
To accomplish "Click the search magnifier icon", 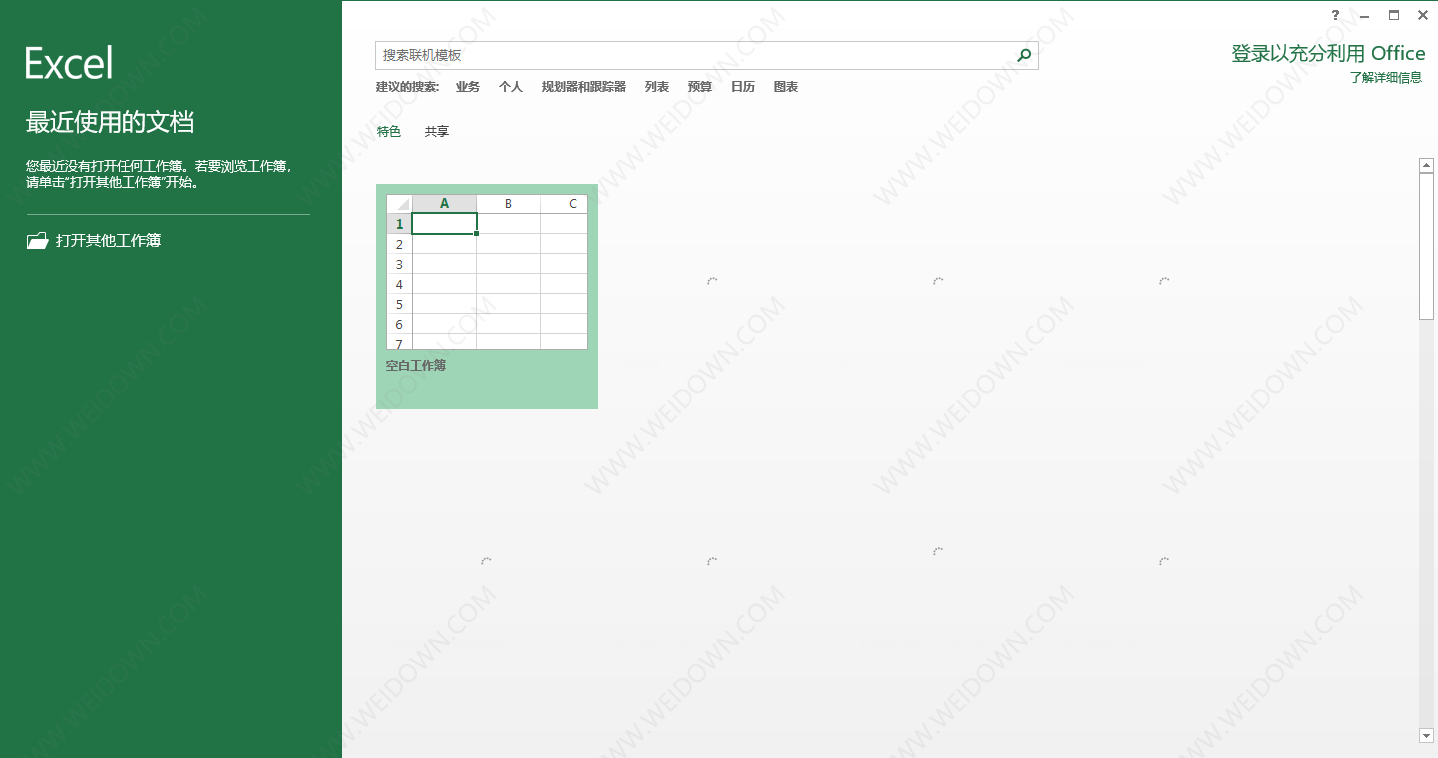I will click(x=1023, y=56).
